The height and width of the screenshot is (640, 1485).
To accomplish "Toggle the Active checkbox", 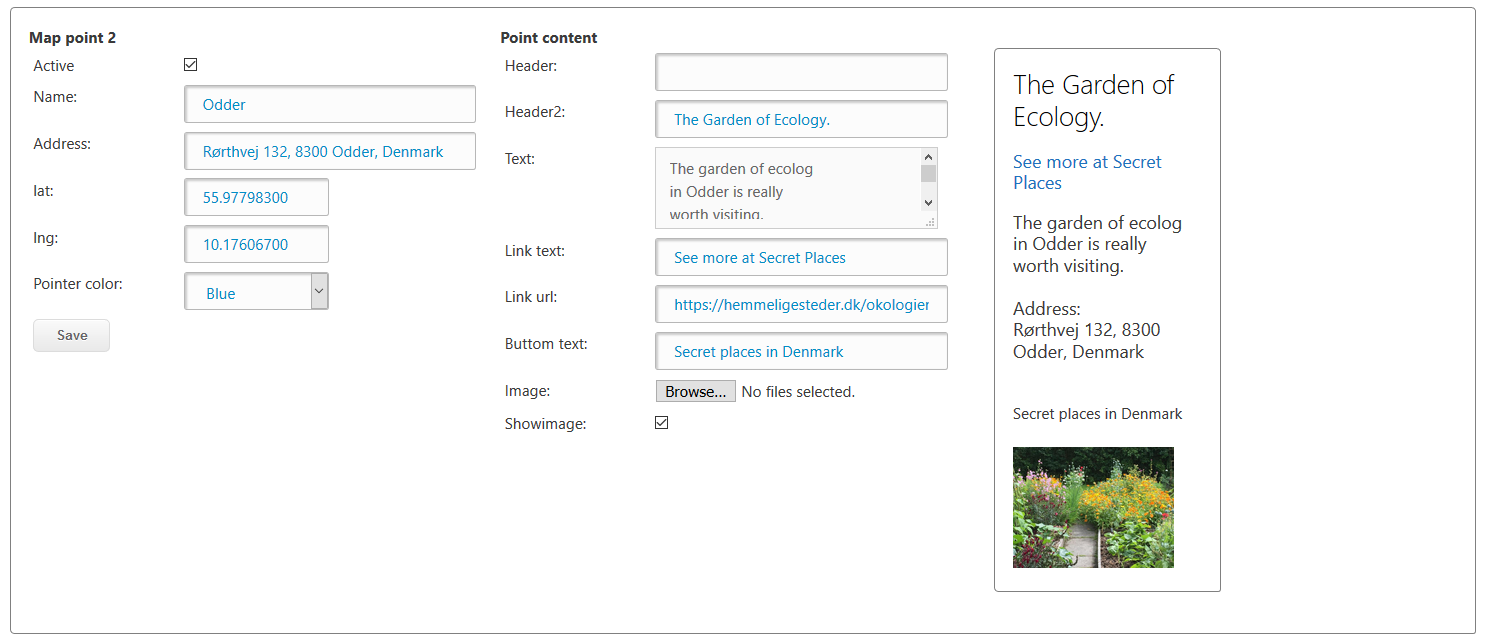I will coord(191,65).
